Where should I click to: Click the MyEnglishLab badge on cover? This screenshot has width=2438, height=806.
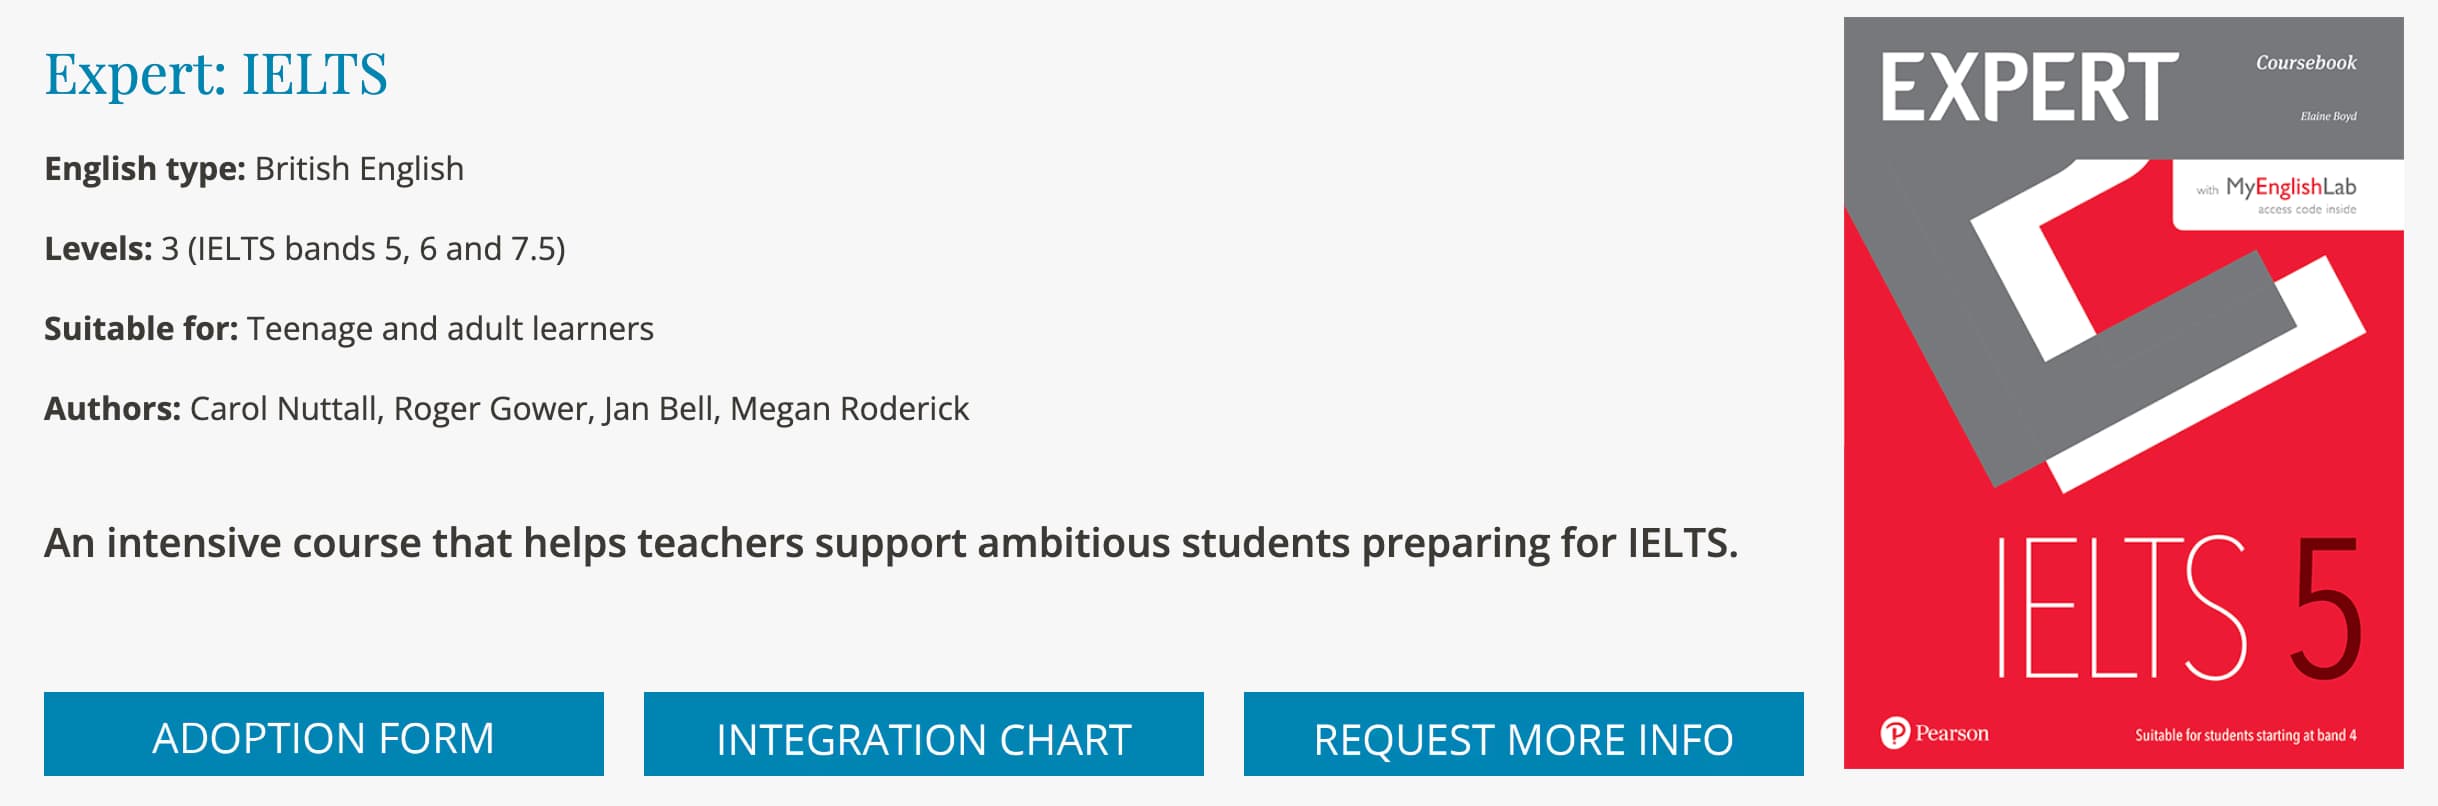click(x=2288, y=194)
